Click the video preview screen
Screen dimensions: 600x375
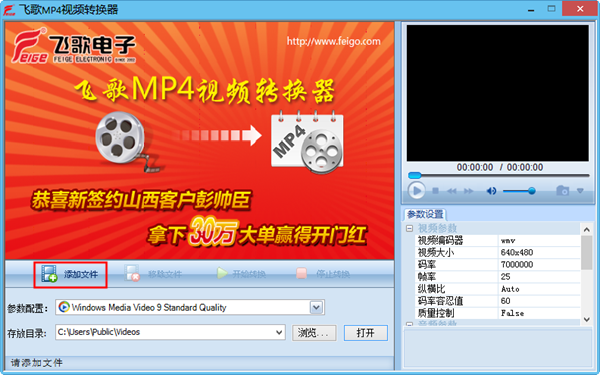pyautogui.click(x=497, y=93)
